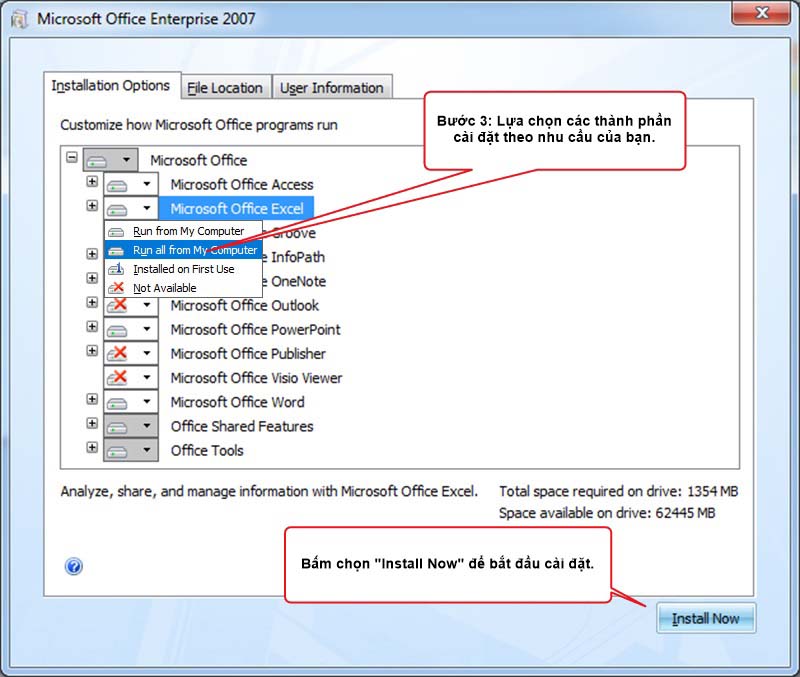Choose Installed on First Use option
The height and width of the screenshot is (677, 800).
[183, 269]
